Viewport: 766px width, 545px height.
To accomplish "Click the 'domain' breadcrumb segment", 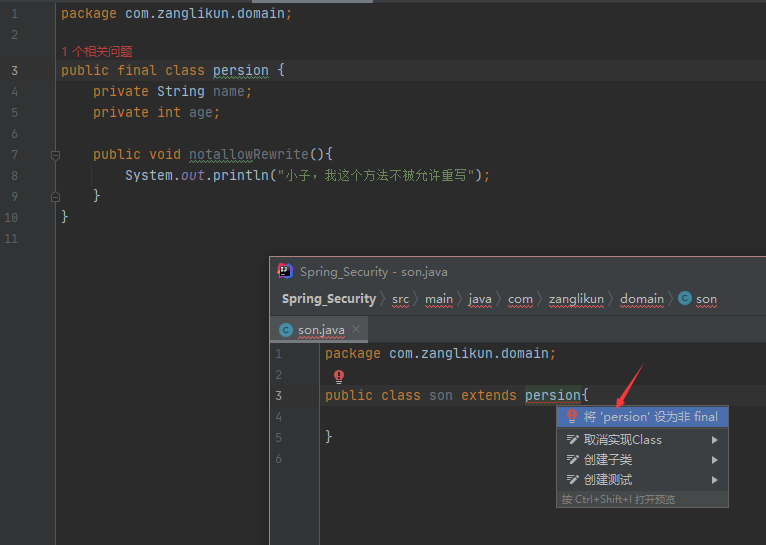I will tap(641, 299).
